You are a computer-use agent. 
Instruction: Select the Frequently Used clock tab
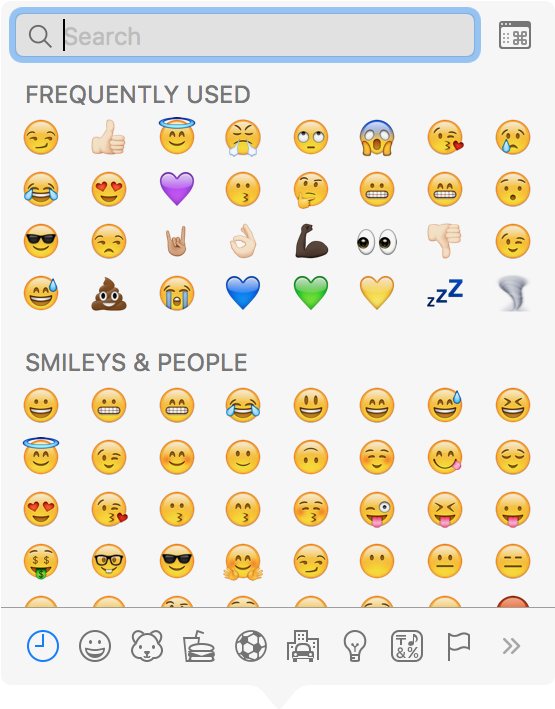(43, 646)
